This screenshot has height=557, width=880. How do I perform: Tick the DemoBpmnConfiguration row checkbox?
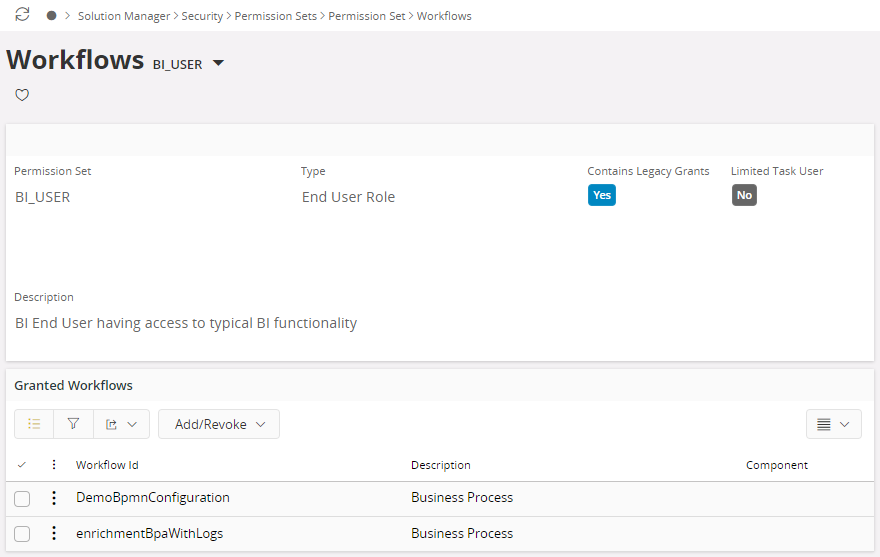click(22, 498)
